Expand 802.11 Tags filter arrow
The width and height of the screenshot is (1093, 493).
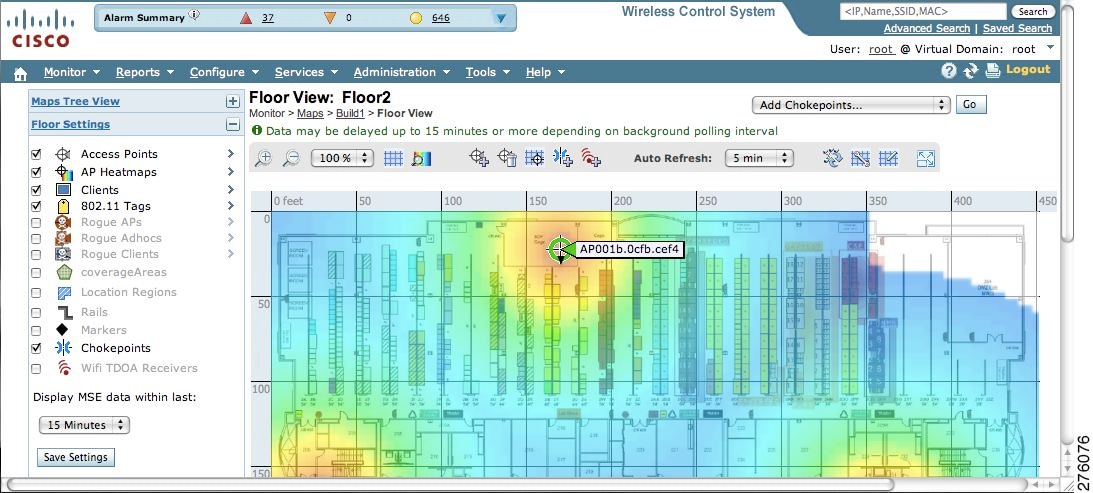231,206
